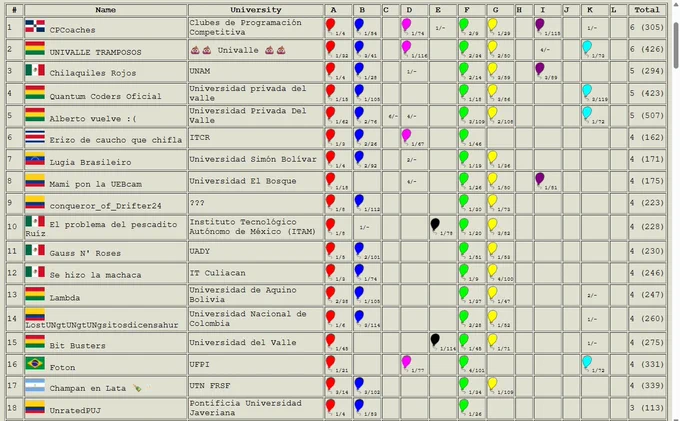Click CPCoaches' magenta balloon for problem D
Image resolution: width=680 pixels, height=421 pixels.
click(406, 25)
